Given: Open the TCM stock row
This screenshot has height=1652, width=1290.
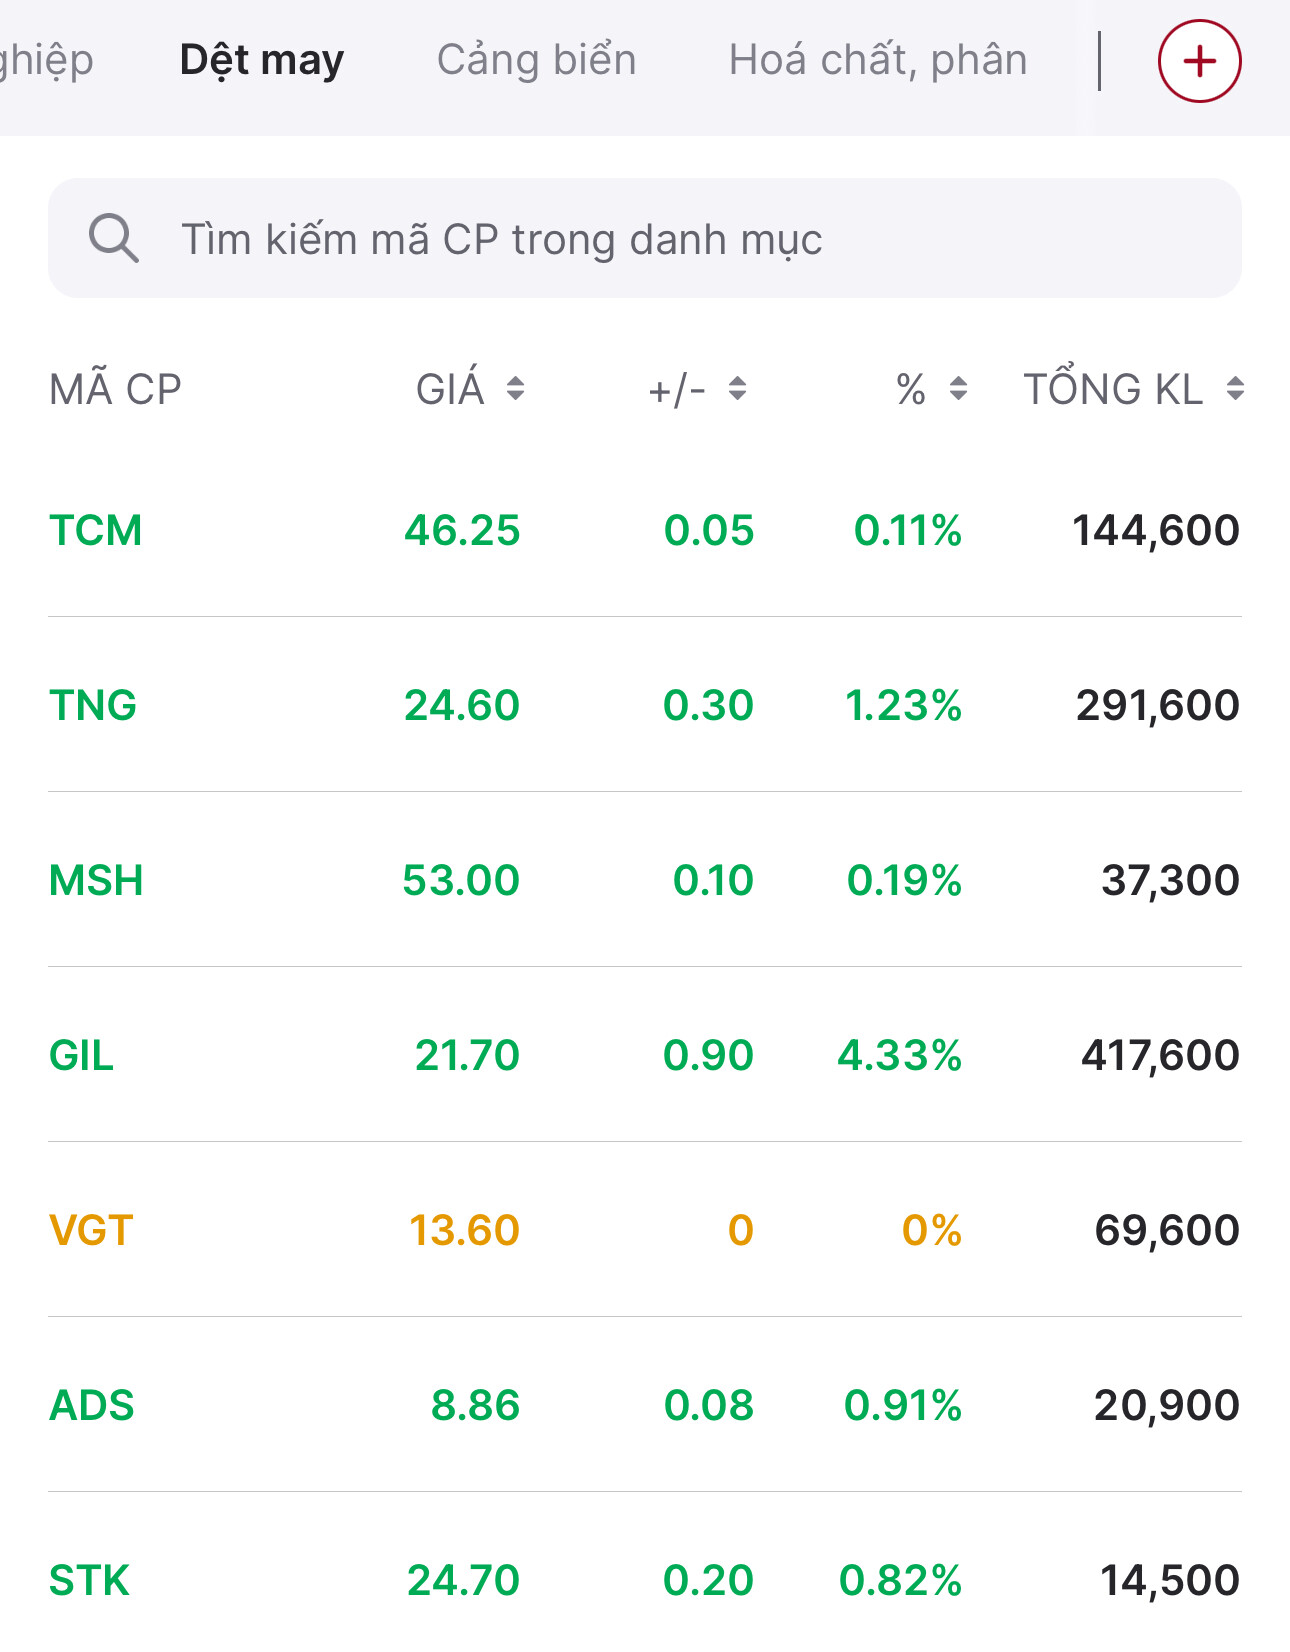Looking at the screenshot, I should tap(96, 530).
